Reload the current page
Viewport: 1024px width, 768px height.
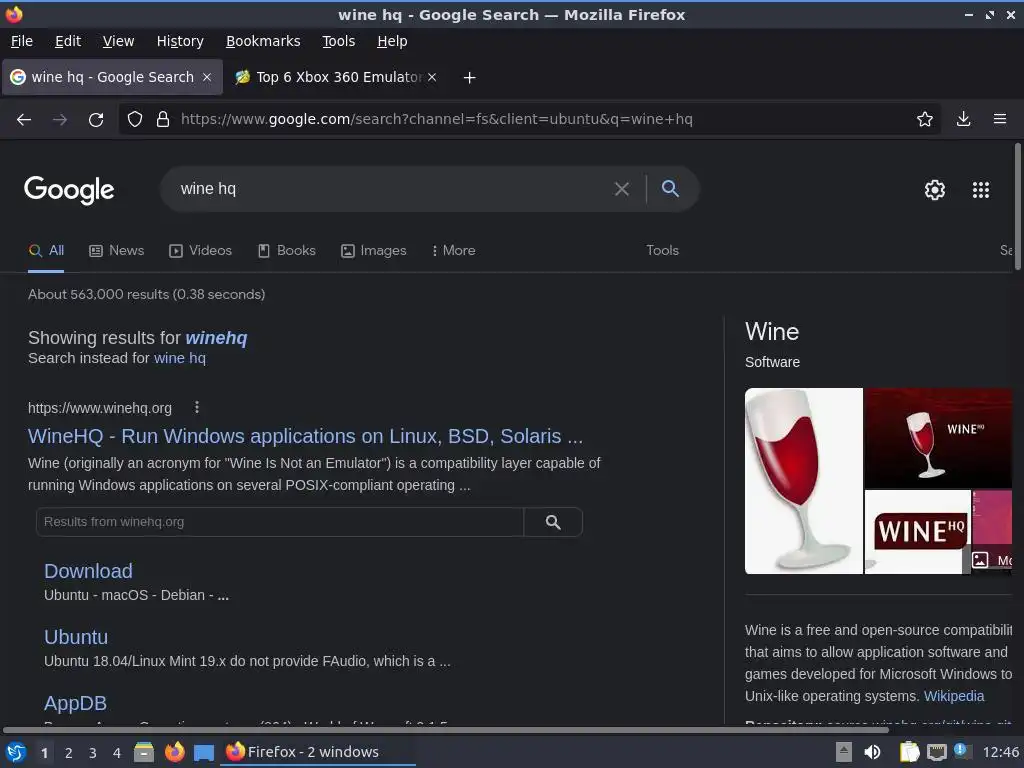(x=96, y=120)
